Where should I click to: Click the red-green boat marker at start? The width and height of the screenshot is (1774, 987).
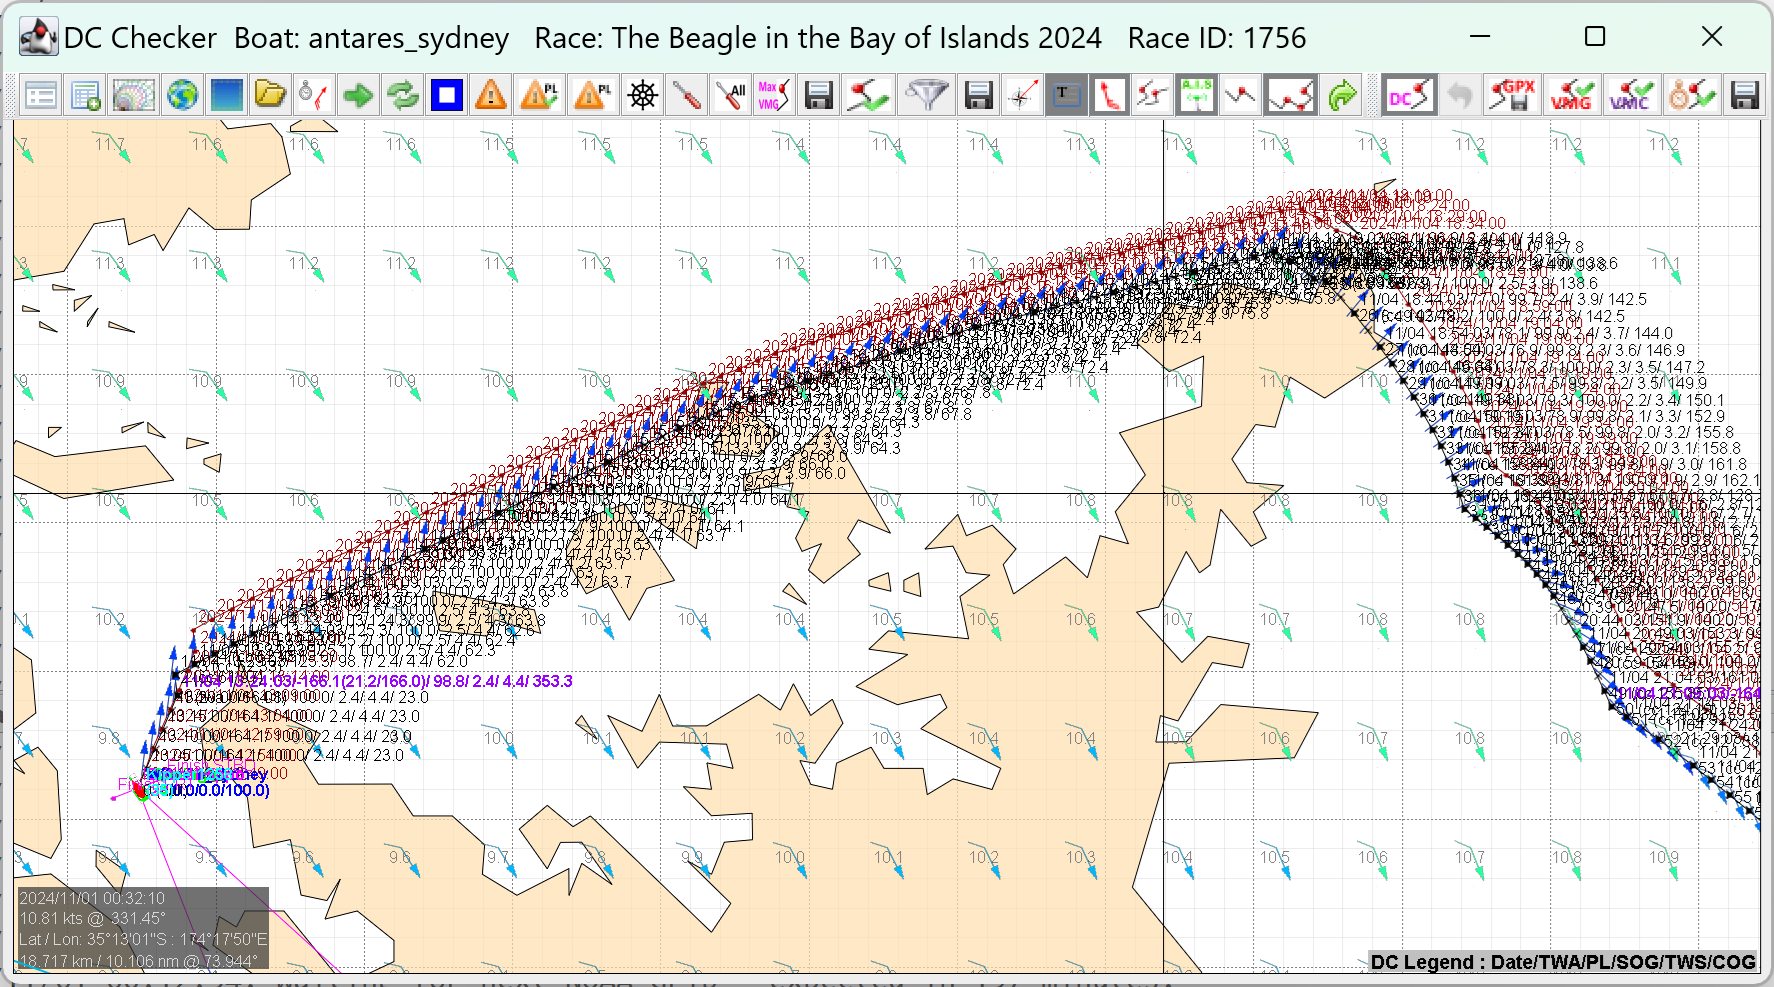coord(140,789)
